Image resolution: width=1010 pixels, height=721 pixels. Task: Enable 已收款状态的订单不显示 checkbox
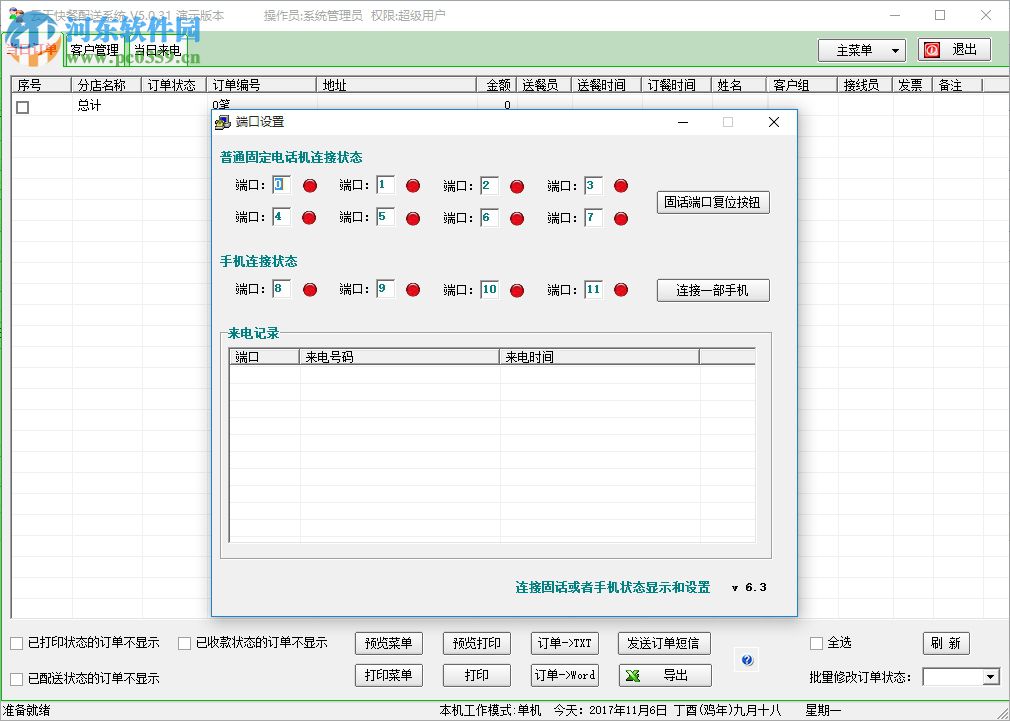pos(184,643)
